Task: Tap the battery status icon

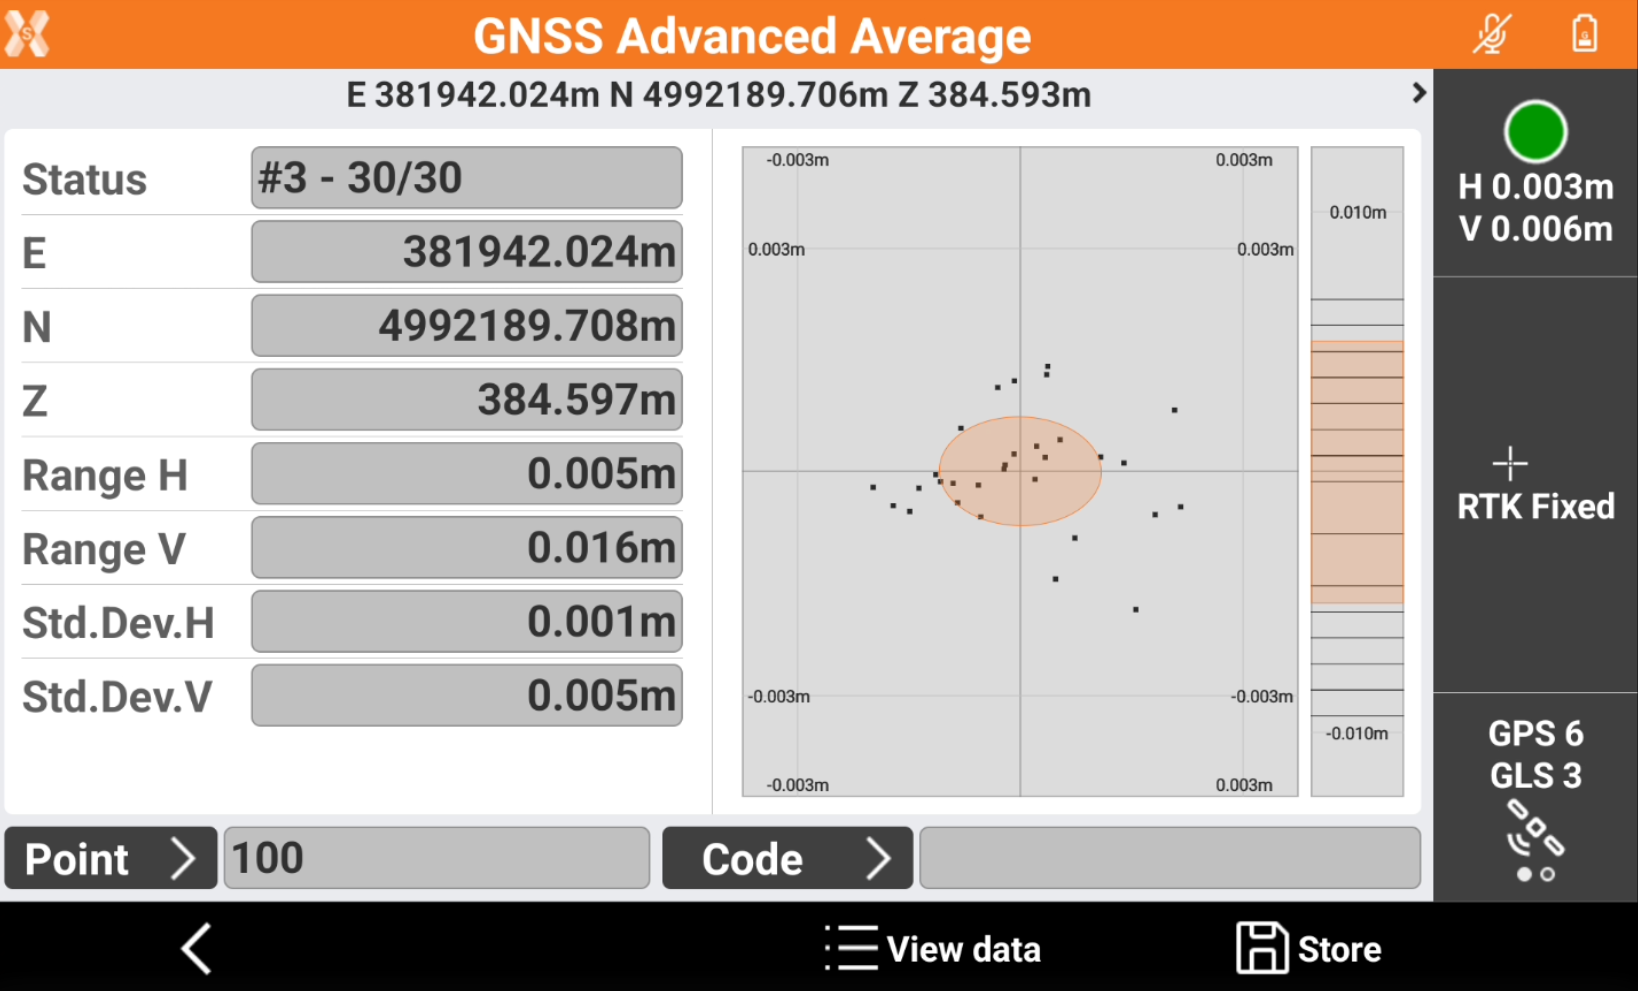Action: pos(1584,34)
